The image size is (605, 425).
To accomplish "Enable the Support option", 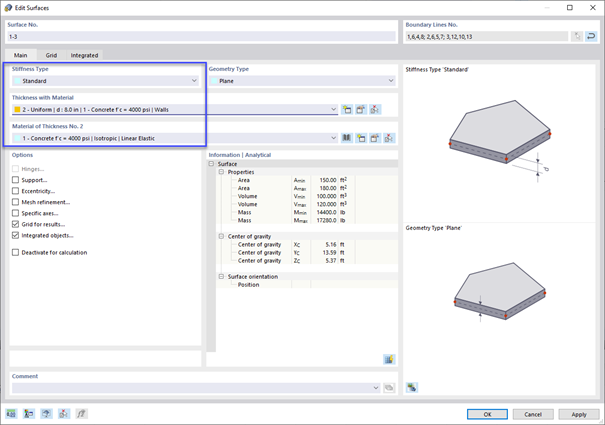I will 15,180.
